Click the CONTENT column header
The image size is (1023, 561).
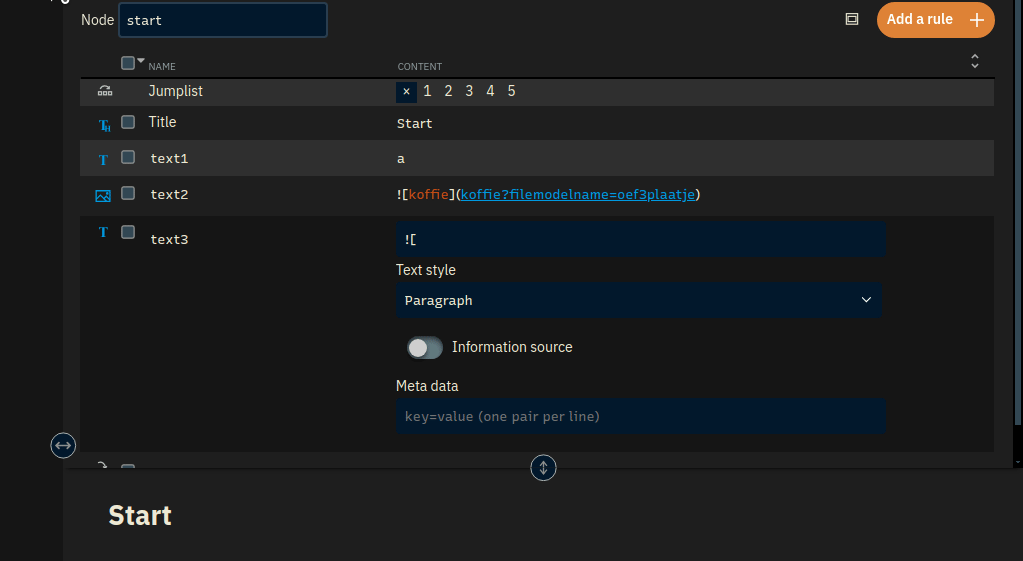click(x=420, y=67)
